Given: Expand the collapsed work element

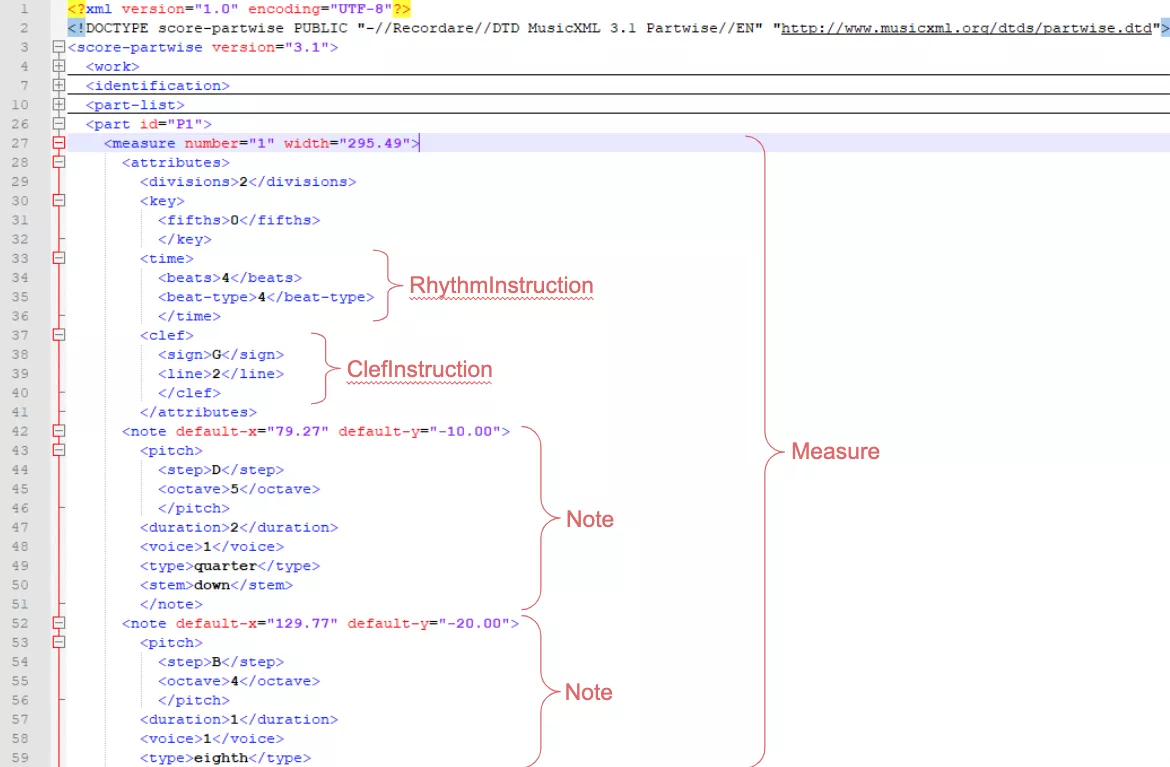Looking at the screenshot, I should tap(58, 66).
